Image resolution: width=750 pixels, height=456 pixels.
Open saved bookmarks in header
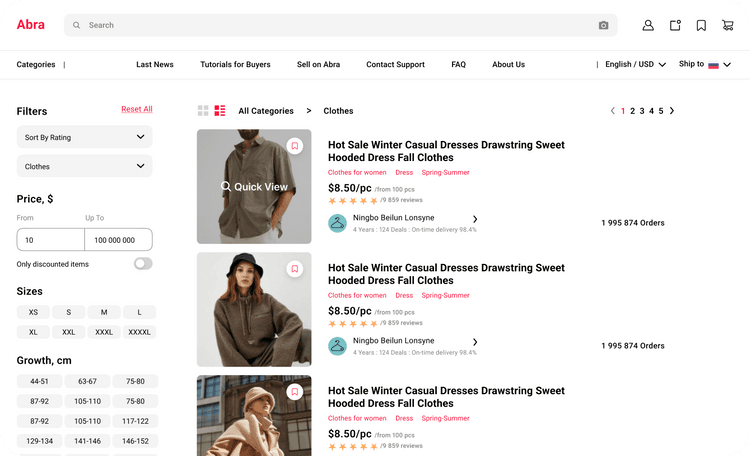pos(701,25)
